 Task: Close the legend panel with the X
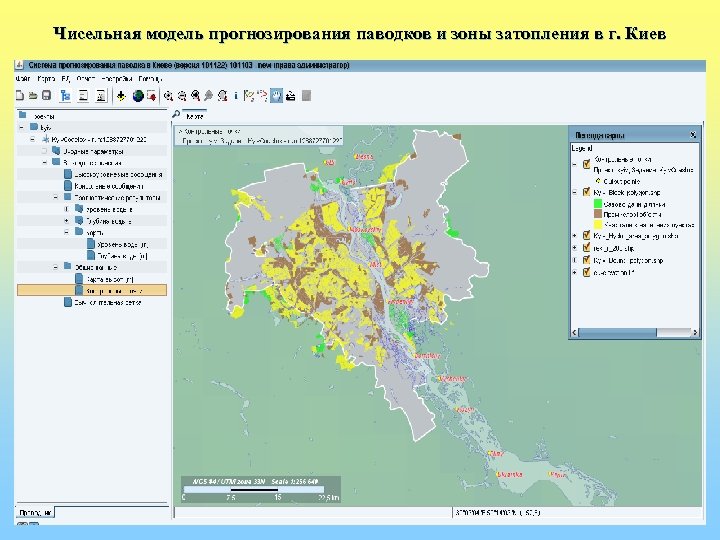coord(694,133)
